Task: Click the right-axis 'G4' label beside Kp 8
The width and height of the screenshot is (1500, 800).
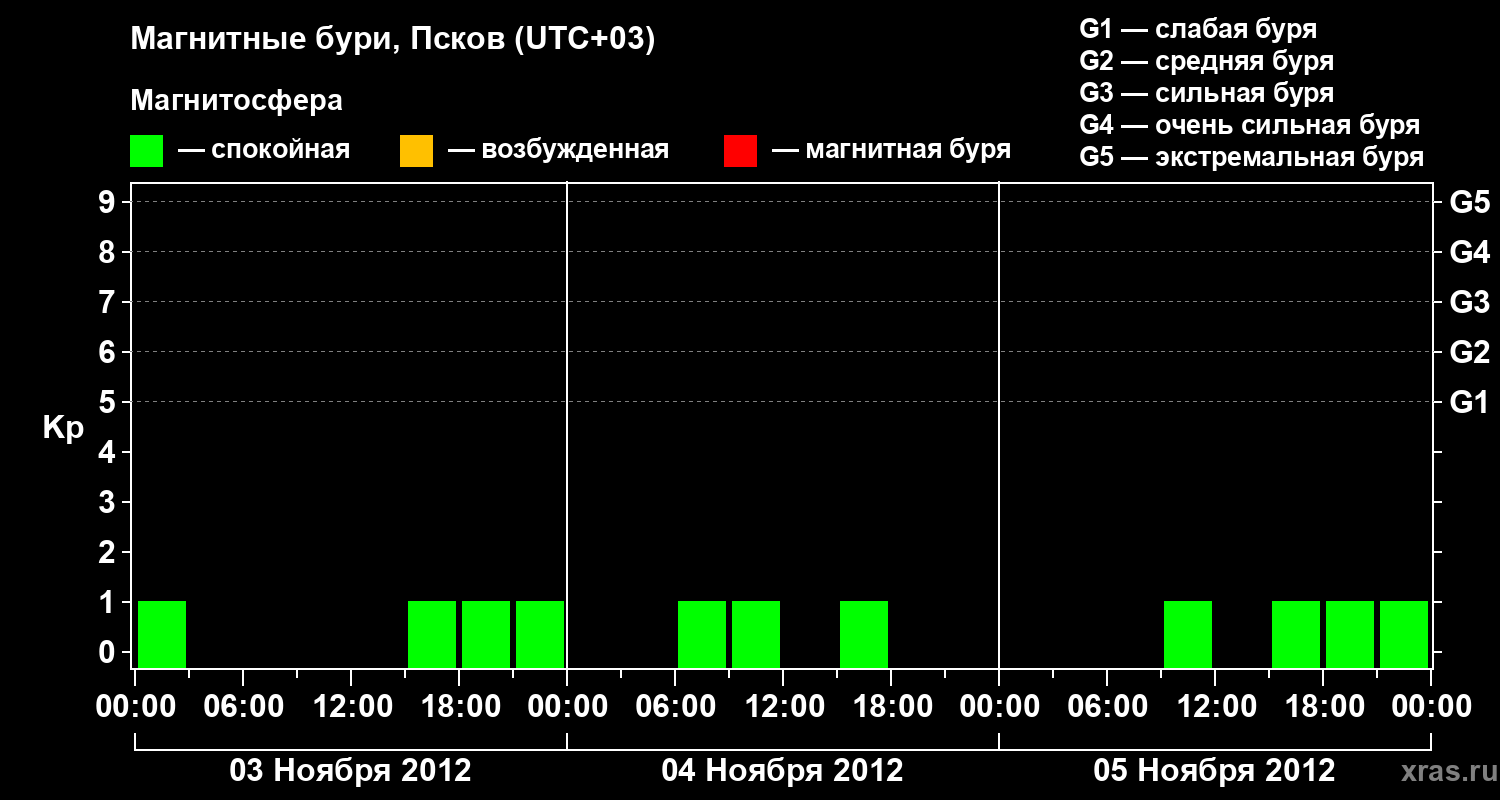Action: pyautogui.click(x=1470, y=252)
